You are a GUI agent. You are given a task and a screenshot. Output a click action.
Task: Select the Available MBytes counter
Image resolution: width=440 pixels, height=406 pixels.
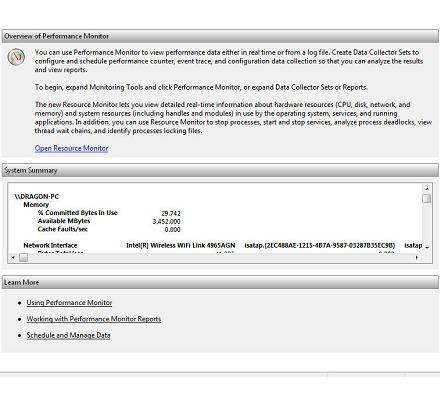coord(64,221)
